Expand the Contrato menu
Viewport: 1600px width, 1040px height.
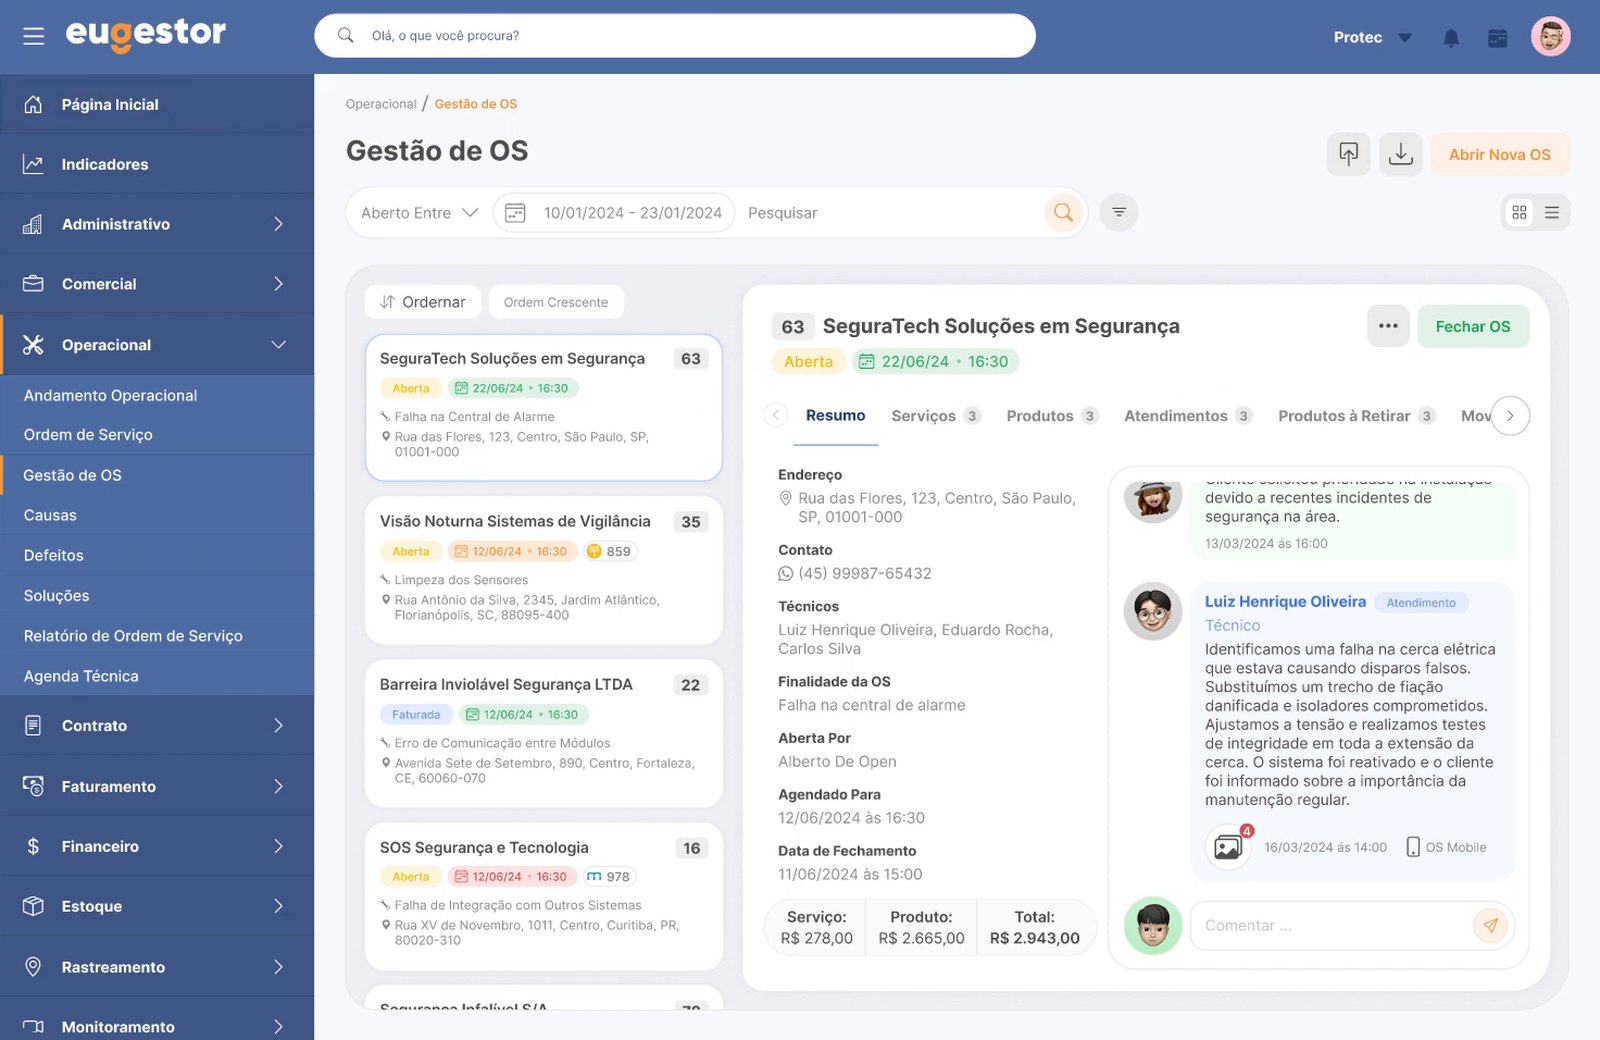click(157, 726)
